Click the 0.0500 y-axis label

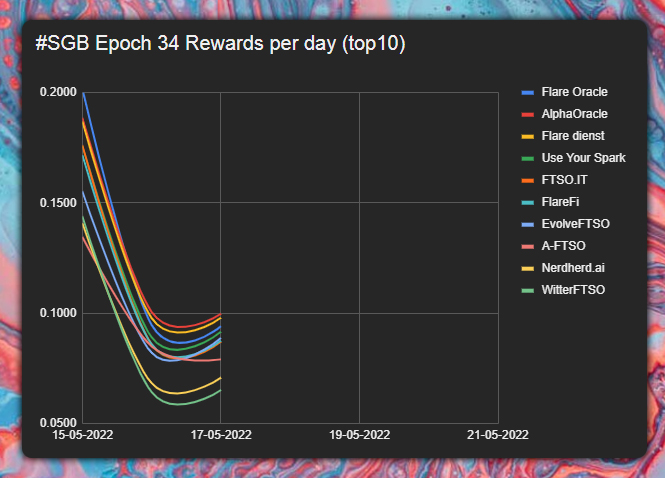click(58, 423)
